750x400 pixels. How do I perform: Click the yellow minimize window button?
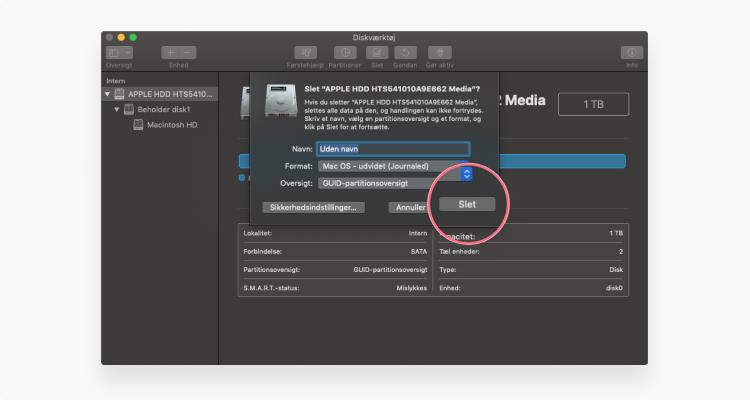[x=121, y=37]
